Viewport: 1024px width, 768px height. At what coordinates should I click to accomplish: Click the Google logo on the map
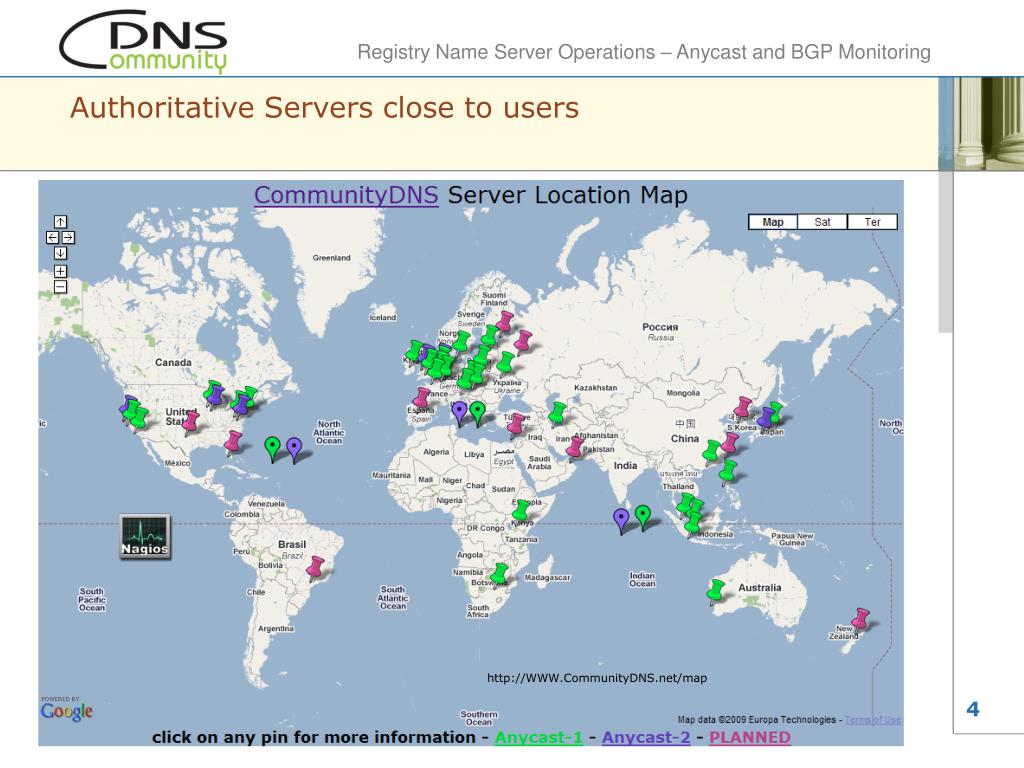(x=67, y=711)
